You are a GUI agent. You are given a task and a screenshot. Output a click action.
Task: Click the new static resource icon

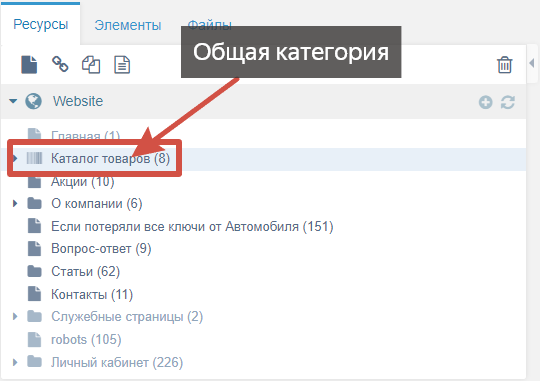(122, 65)
